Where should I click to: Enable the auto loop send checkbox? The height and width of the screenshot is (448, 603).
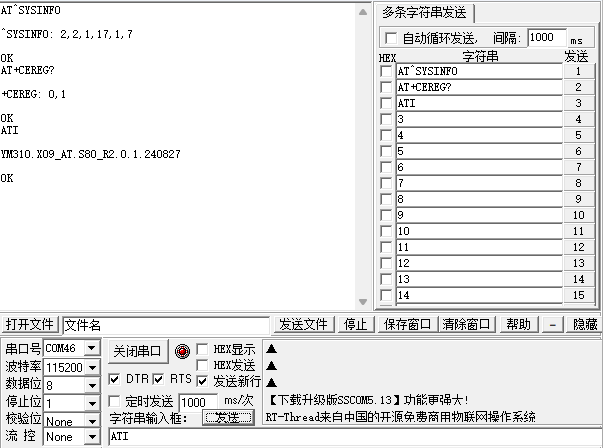tap(391, 38)
